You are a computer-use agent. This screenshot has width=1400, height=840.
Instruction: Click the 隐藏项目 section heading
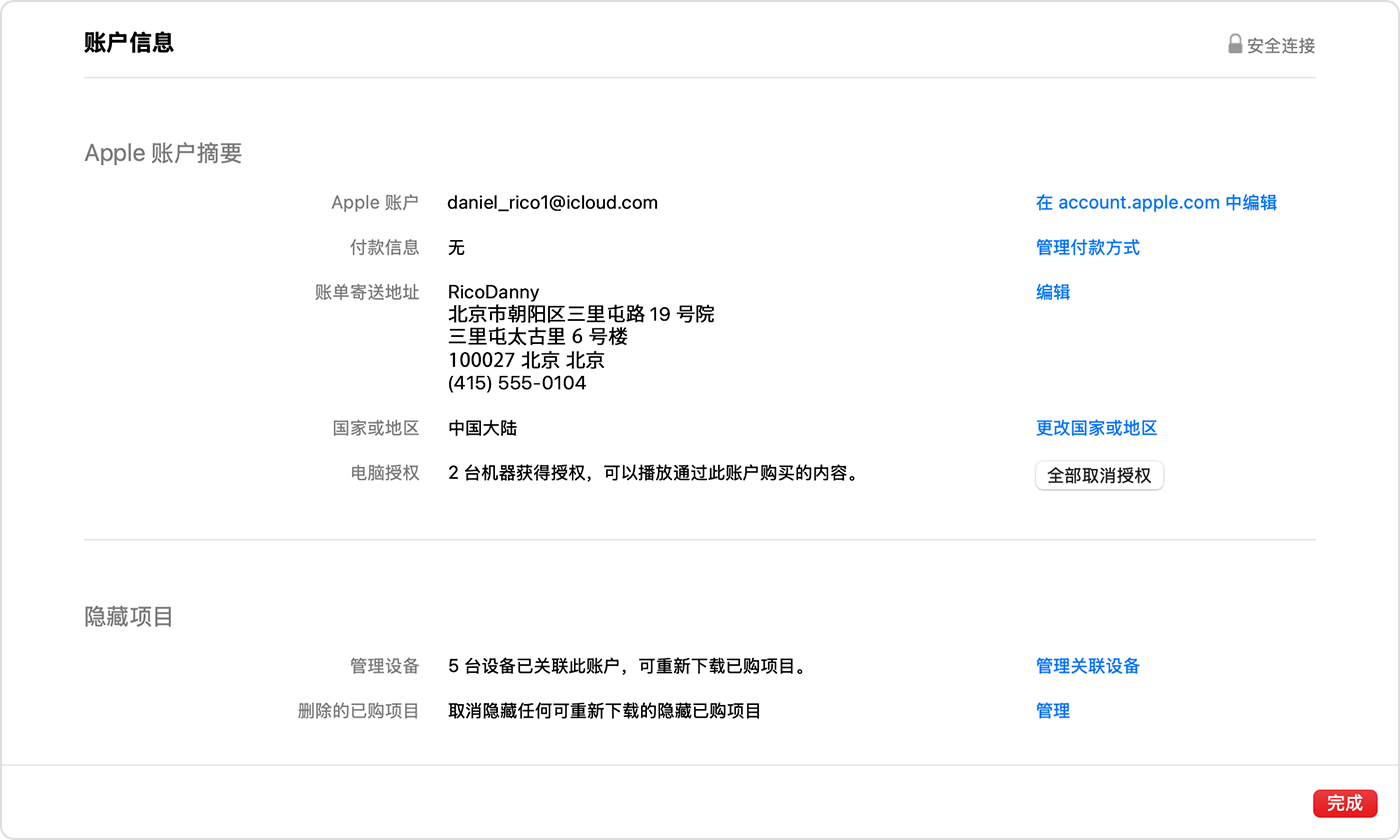(129, 617)
